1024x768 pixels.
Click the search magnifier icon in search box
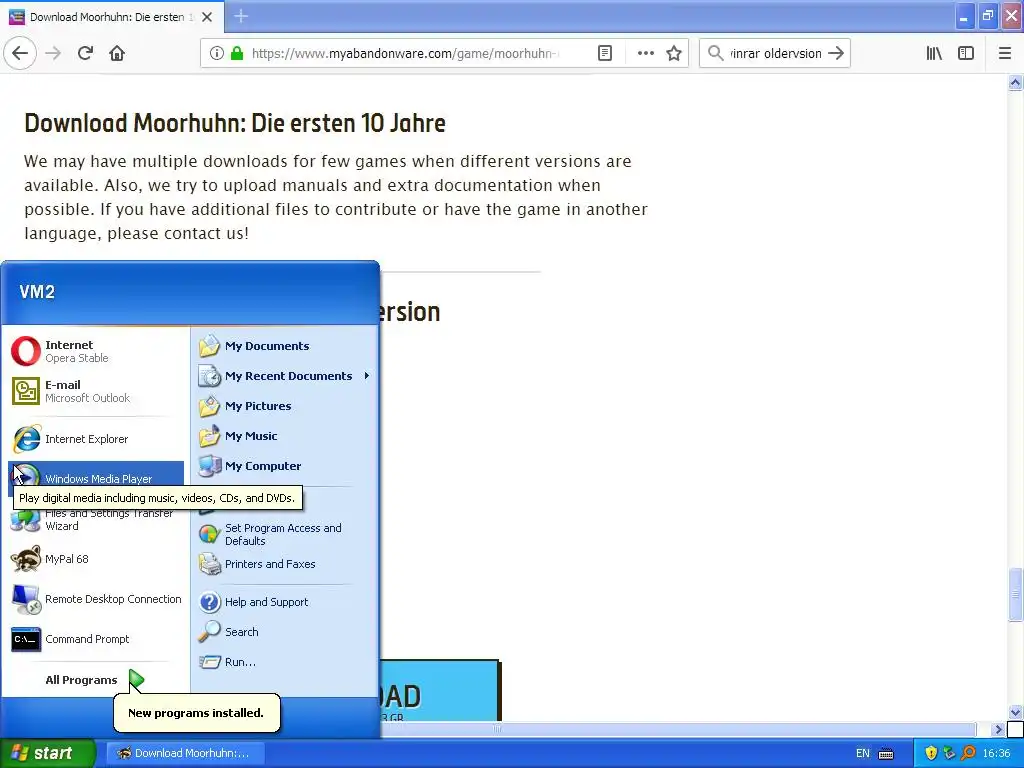[x=716, y=53]
